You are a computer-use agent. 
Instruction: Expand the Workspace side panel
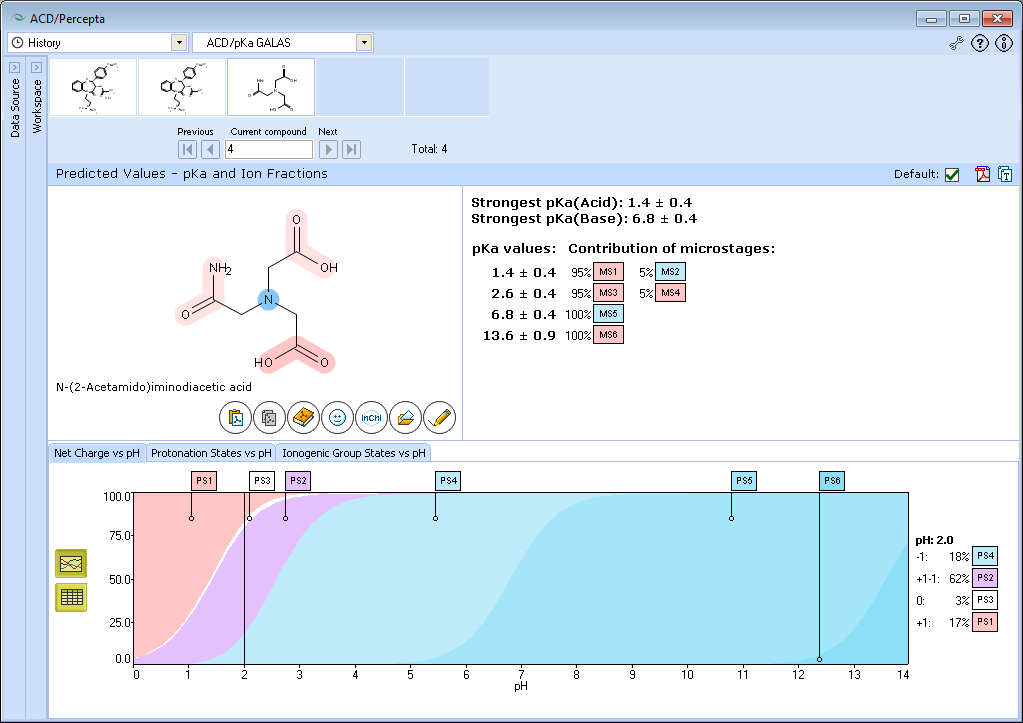pos(37,67)
